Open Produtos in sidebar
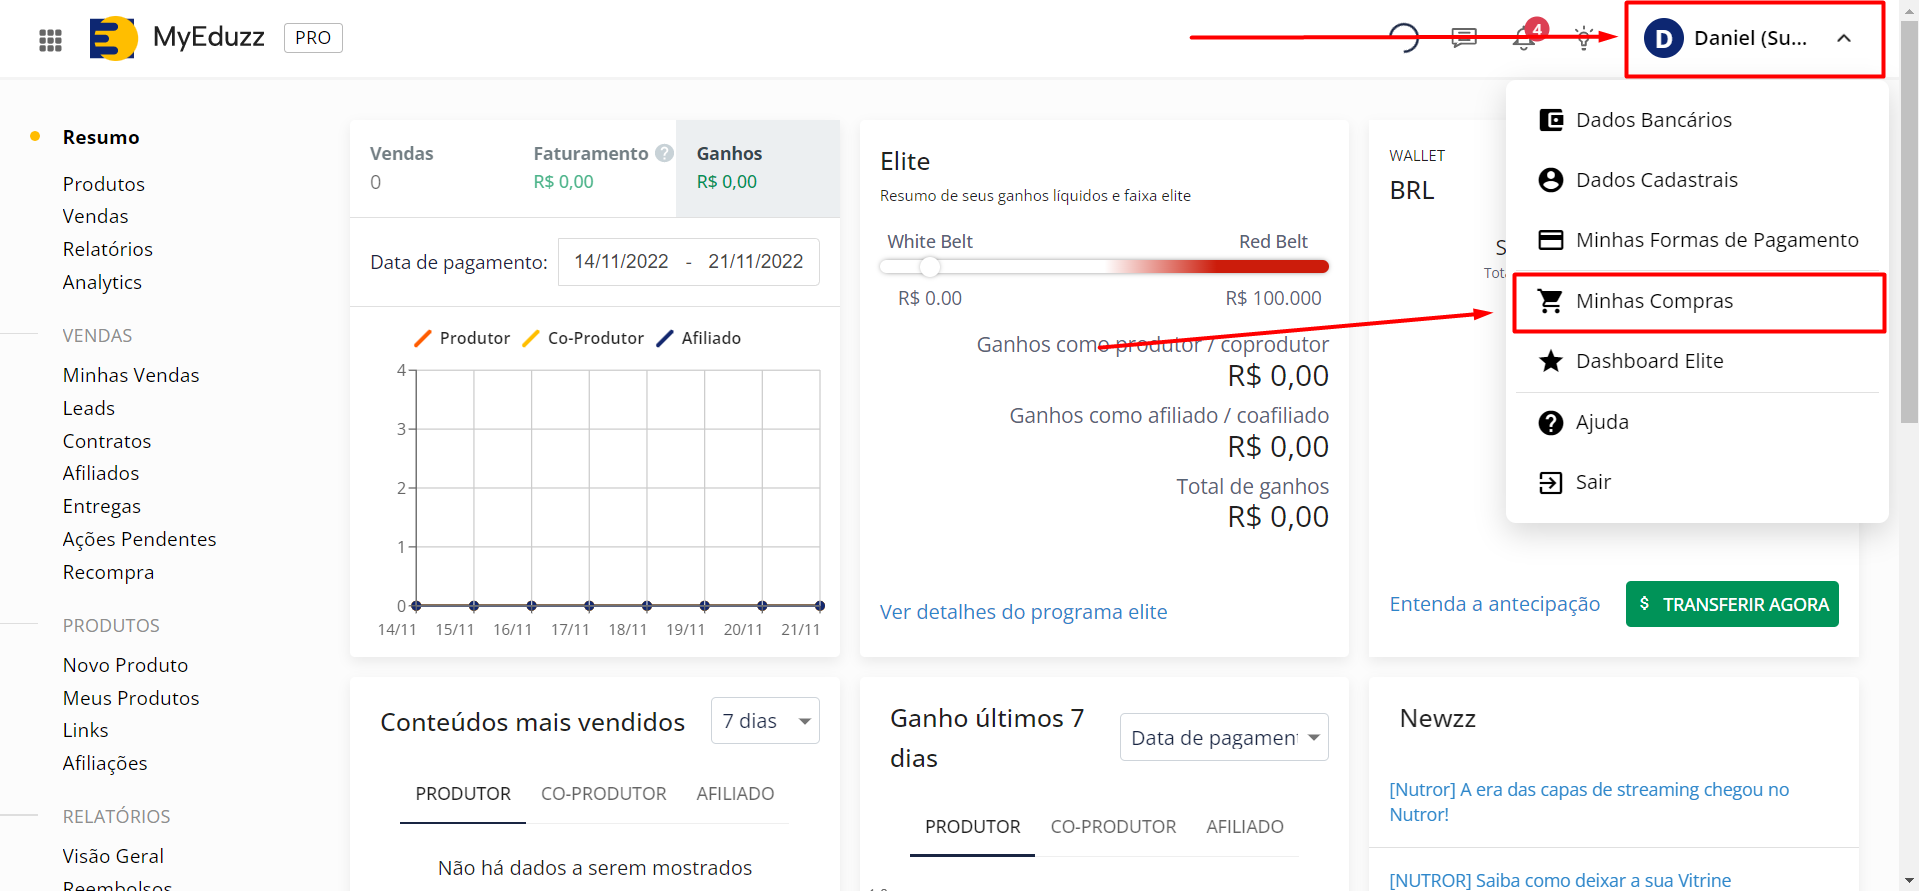This screenshot has height=891, width=1919. 104,184
